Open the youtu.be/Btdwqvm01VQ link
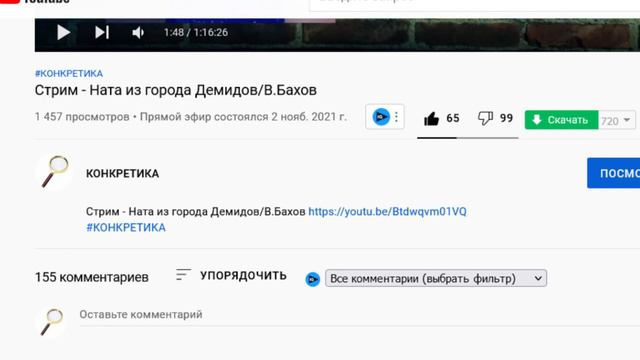The height and width of the screenshot is (360, 640). [387, 211]
